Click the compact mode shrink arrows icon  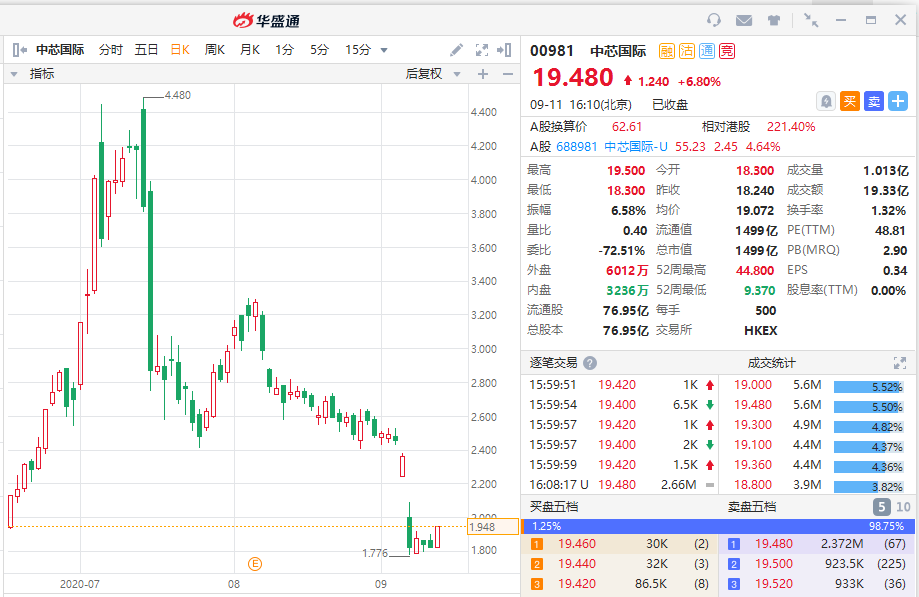[811, 21]
